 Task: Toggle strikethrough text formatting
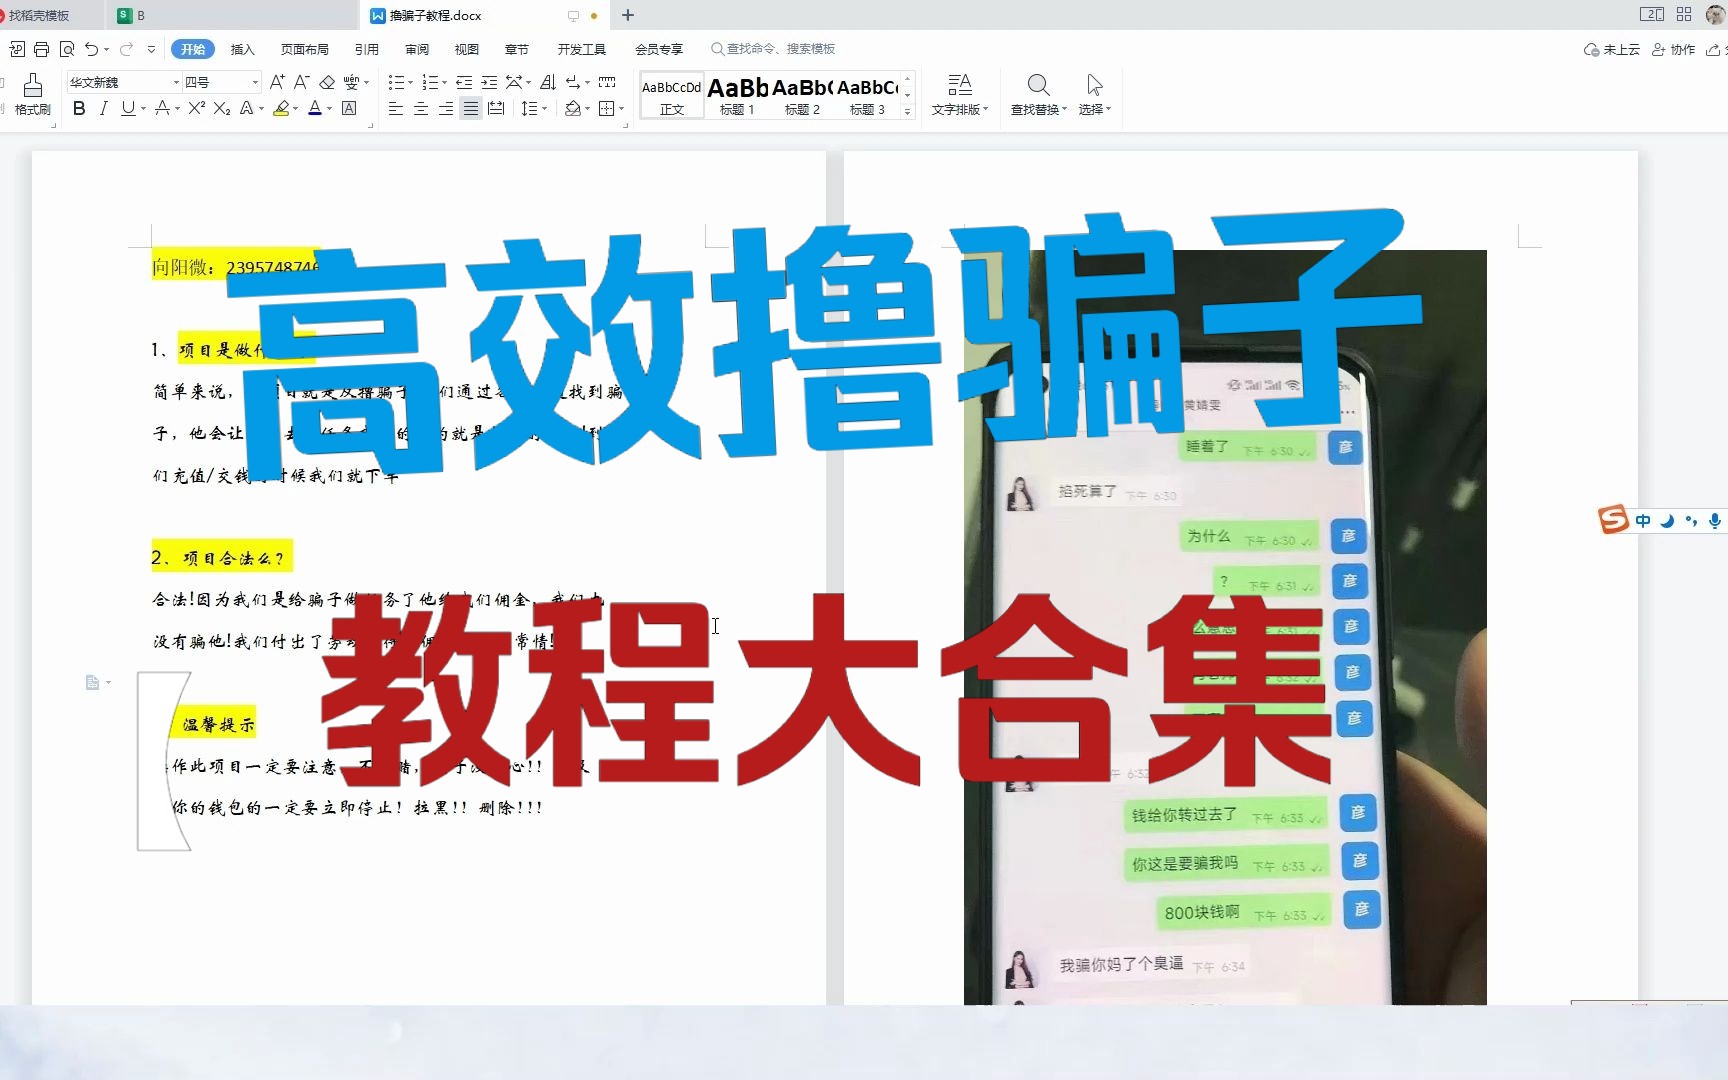[162, 108]
